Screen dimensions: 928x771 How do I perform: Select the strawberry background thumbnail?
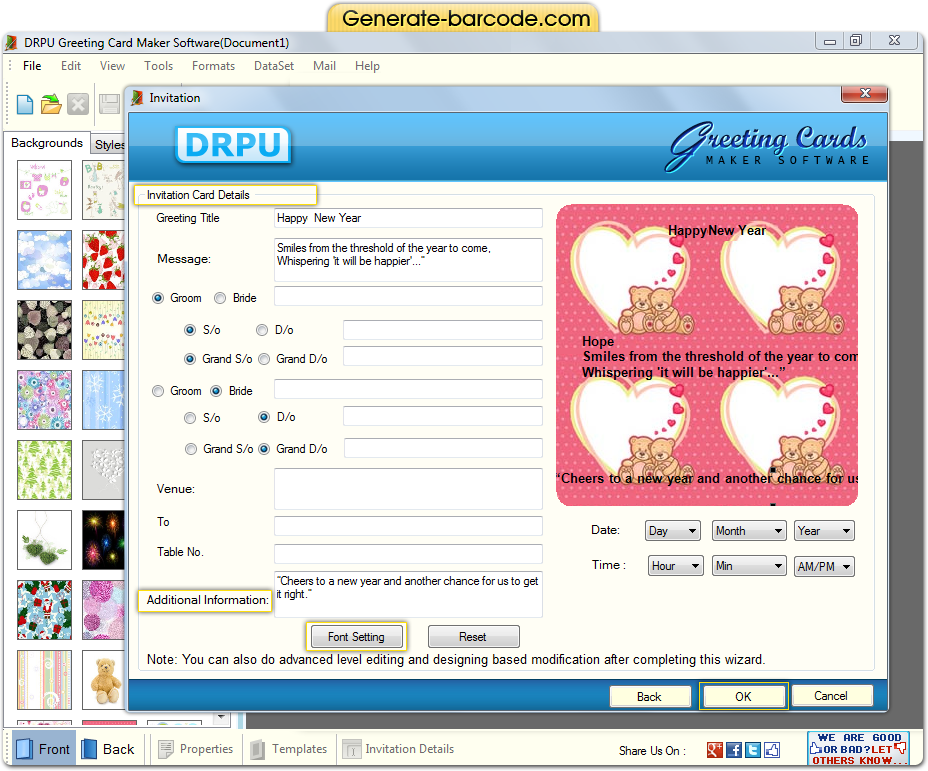pos(104,260)
